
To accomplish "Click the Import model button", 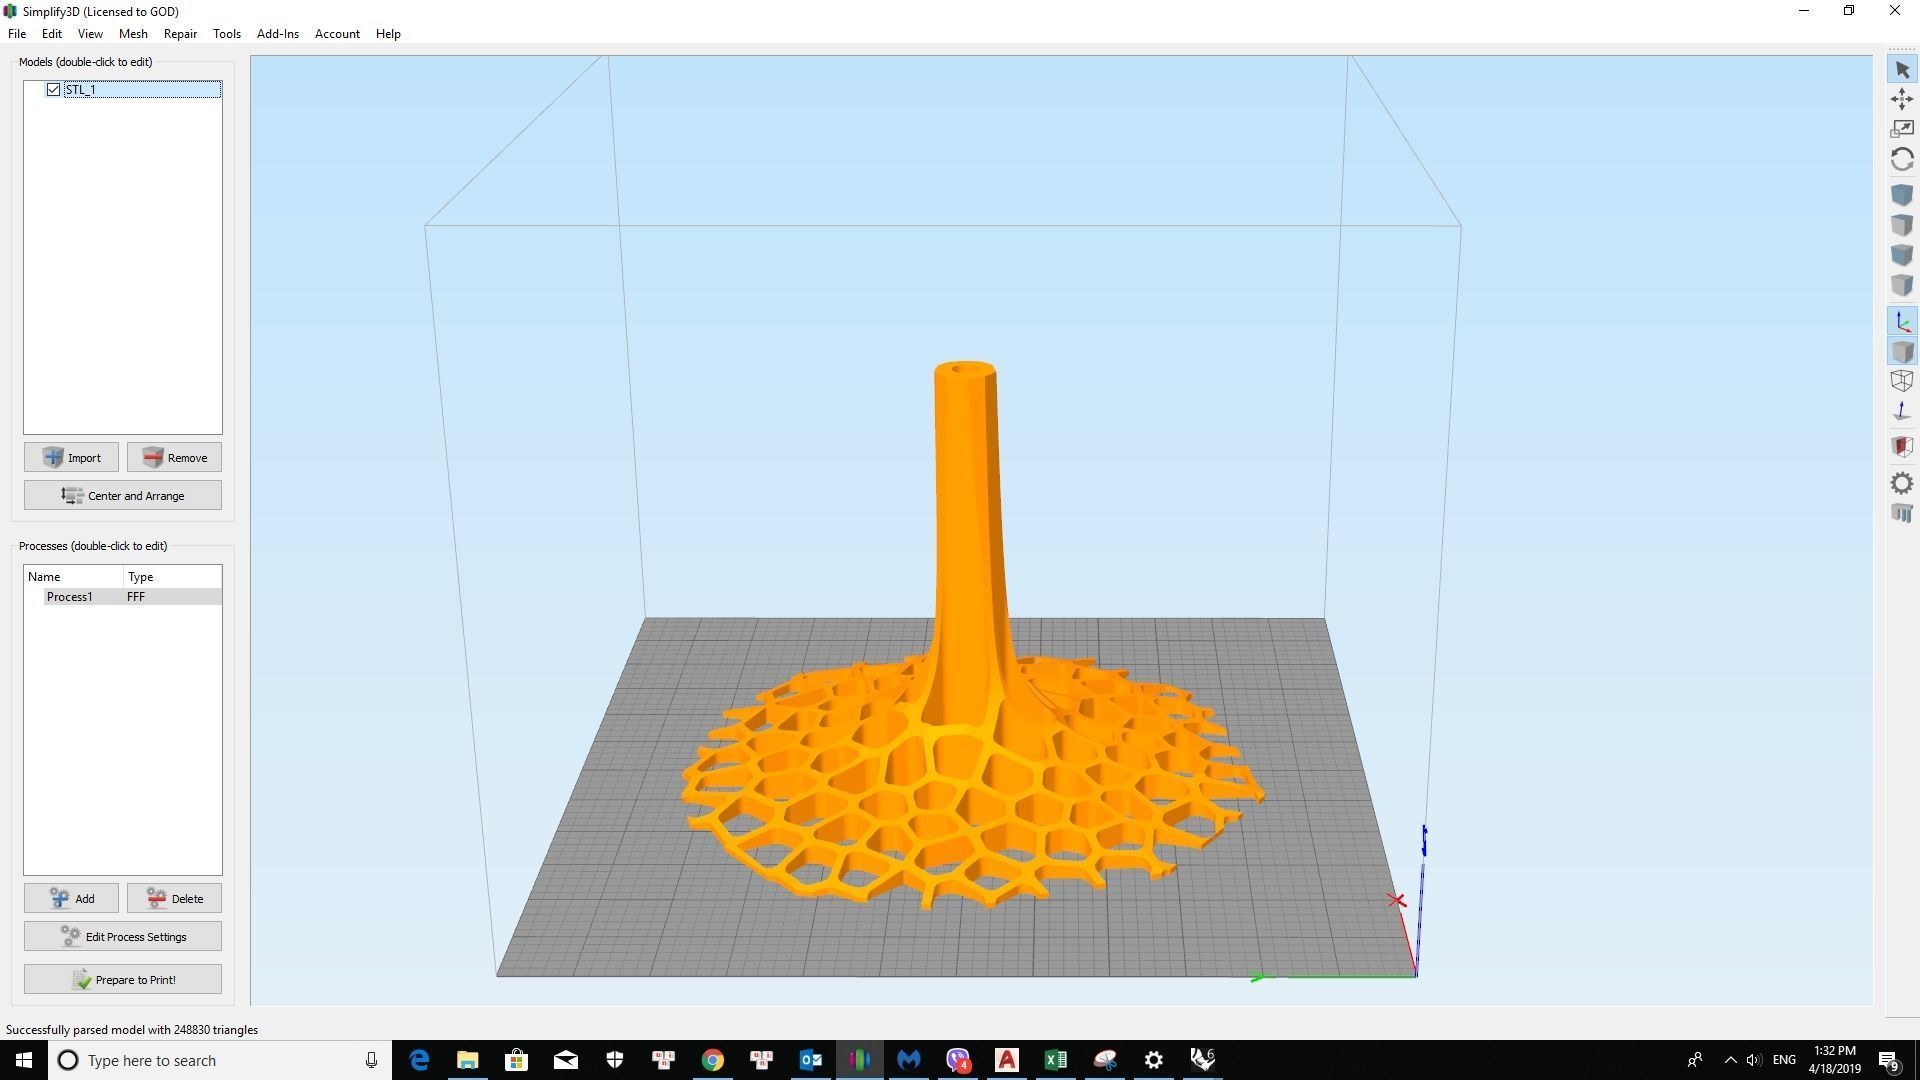I will click(71, 458).
